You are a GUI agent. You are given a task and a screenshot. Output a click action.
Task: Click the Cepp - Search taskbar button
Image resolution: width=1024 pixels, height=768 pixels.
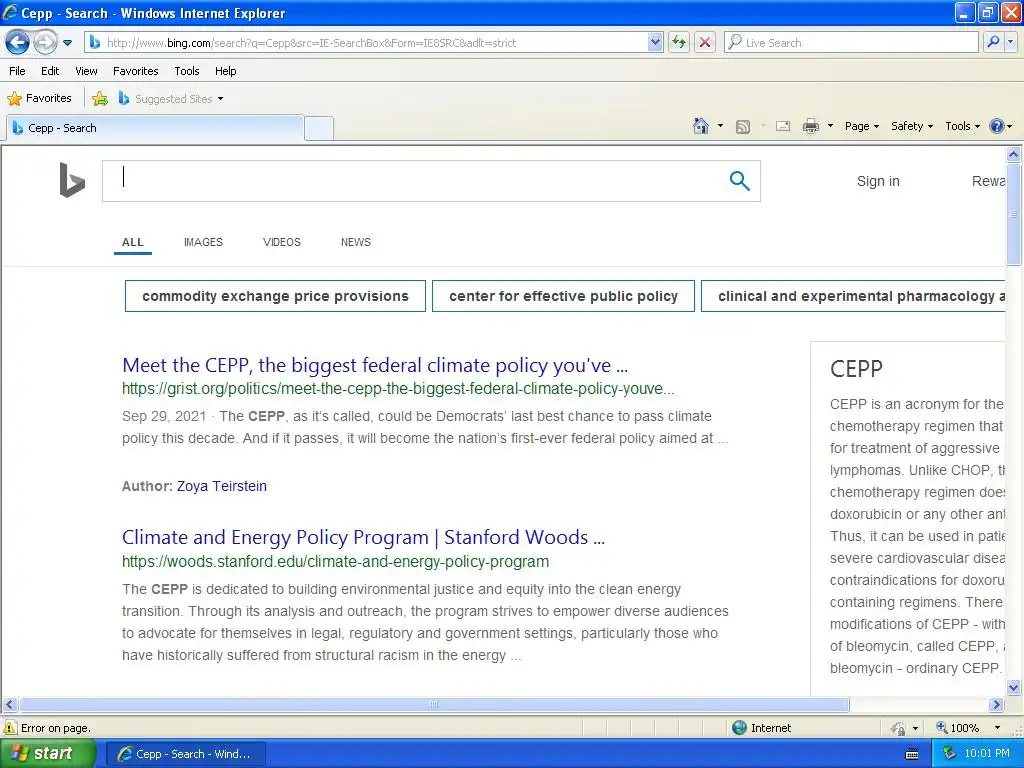point(185,754)
